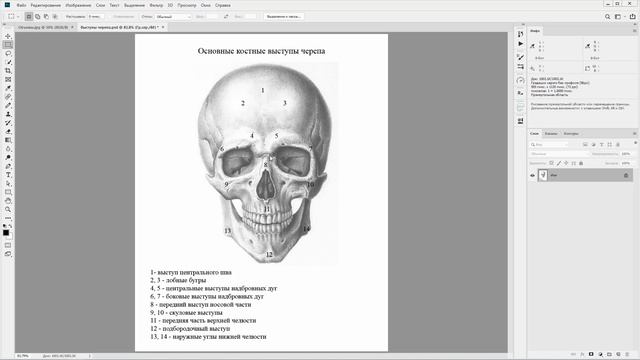
Task: Select the Zoom tool
Action: 8,209
